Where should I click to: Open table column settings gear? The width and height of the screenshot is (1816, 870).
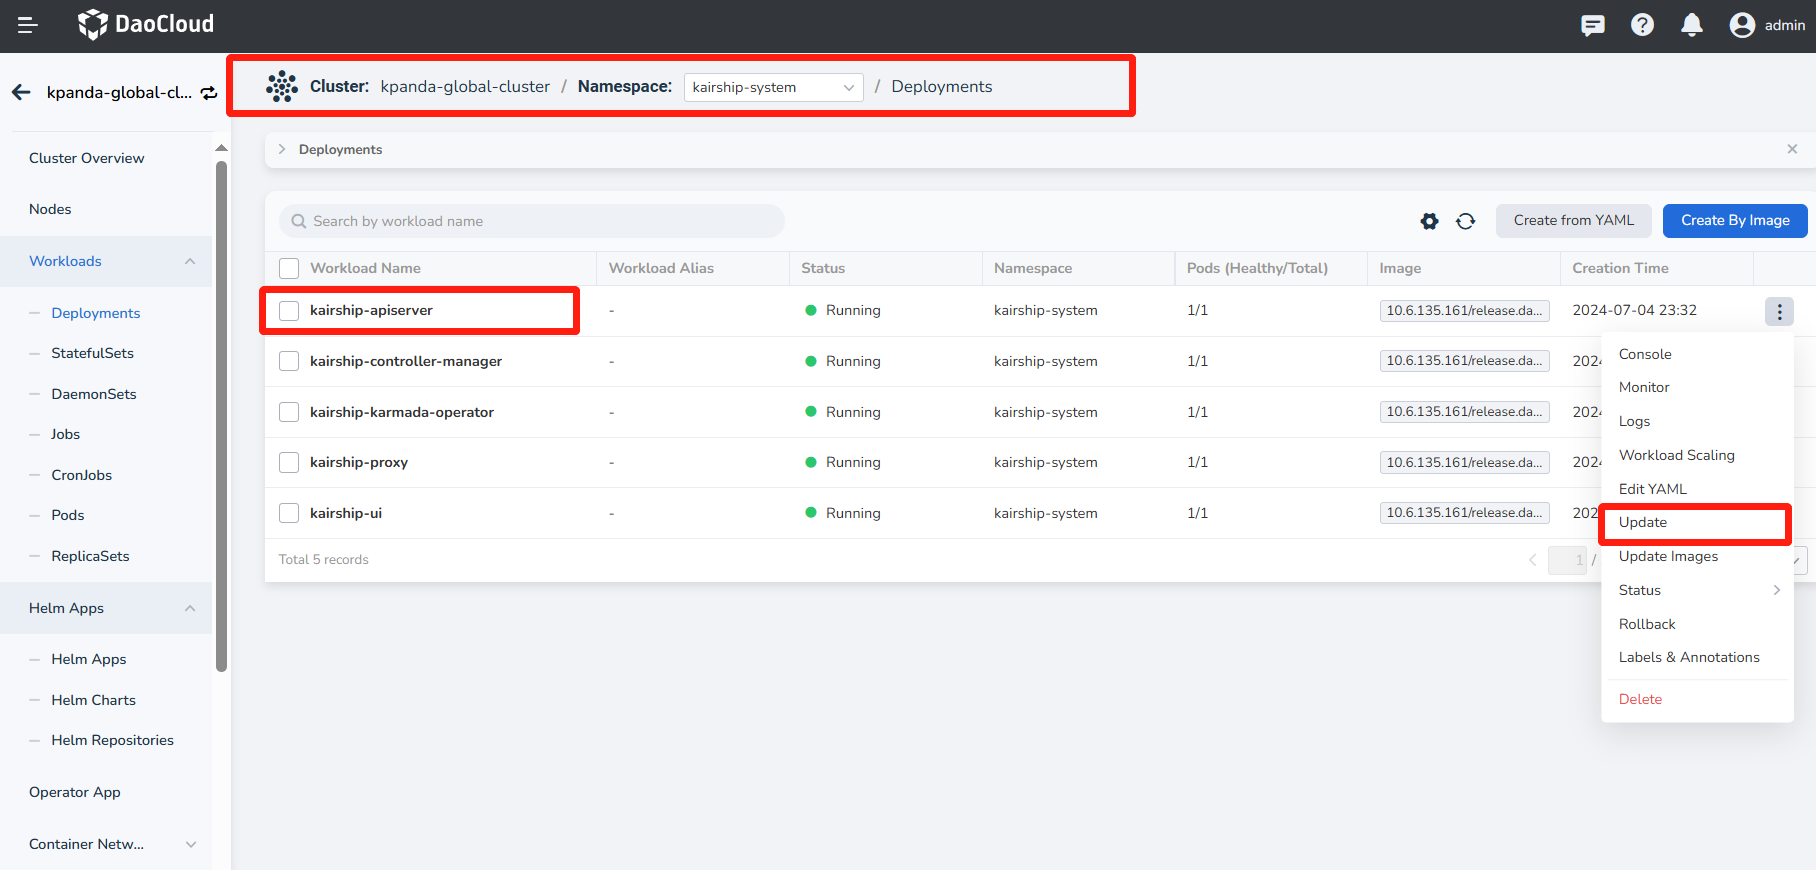point(1429,221)
